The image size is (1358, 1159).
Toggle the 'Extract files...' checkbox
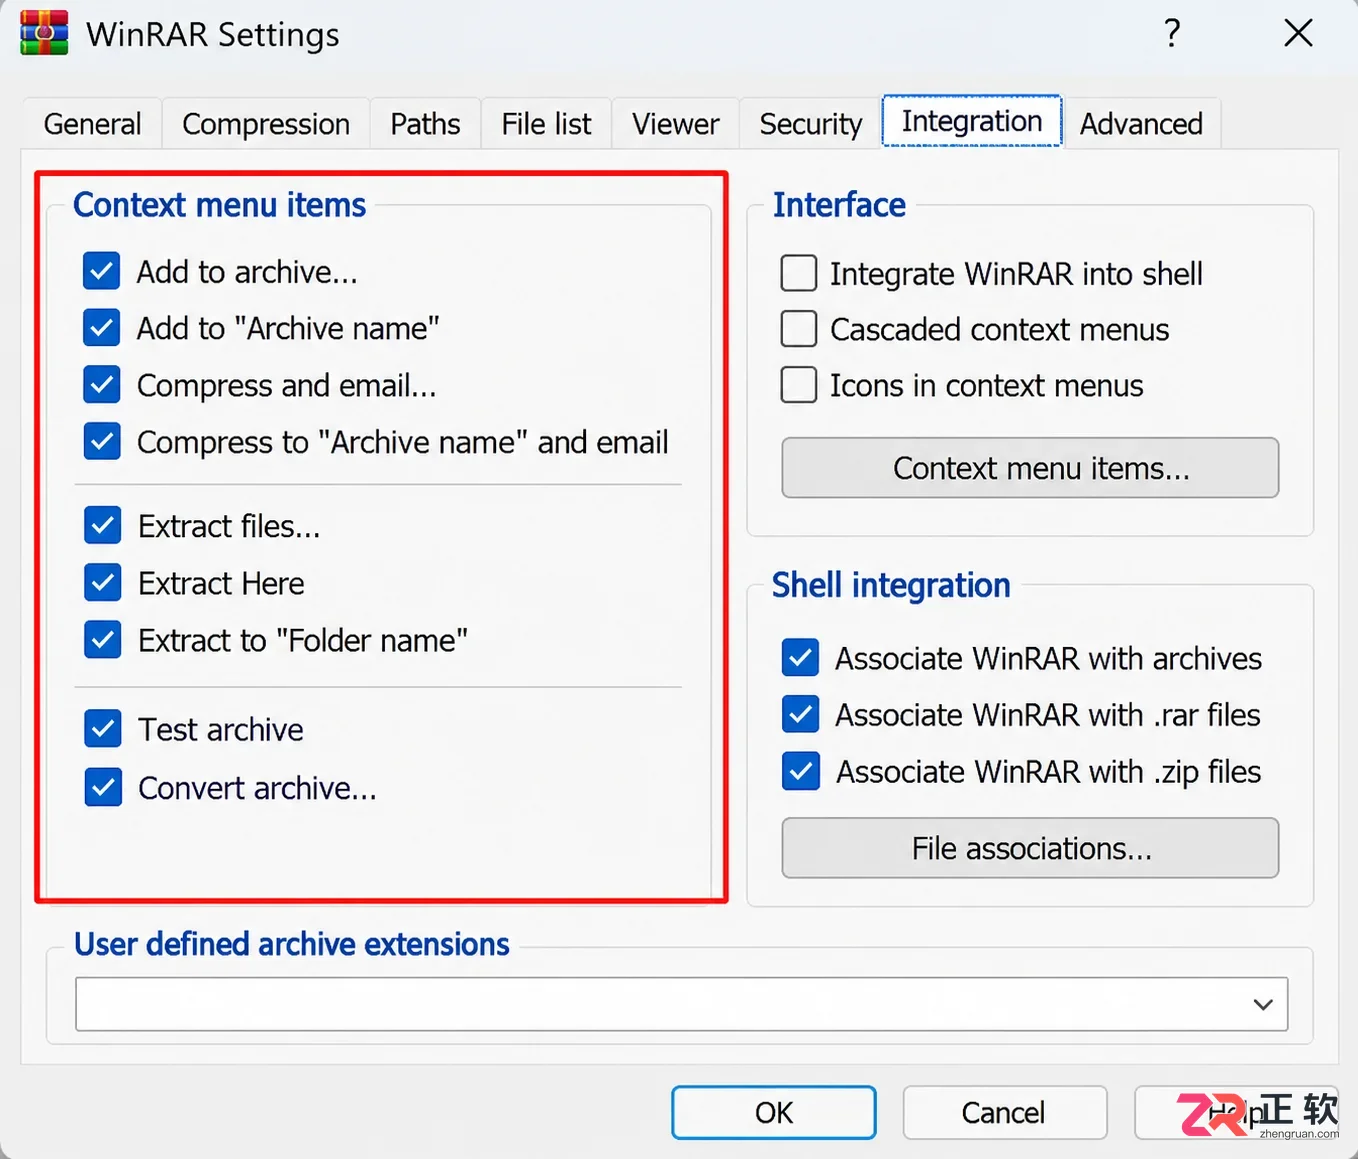pos(103,525)
